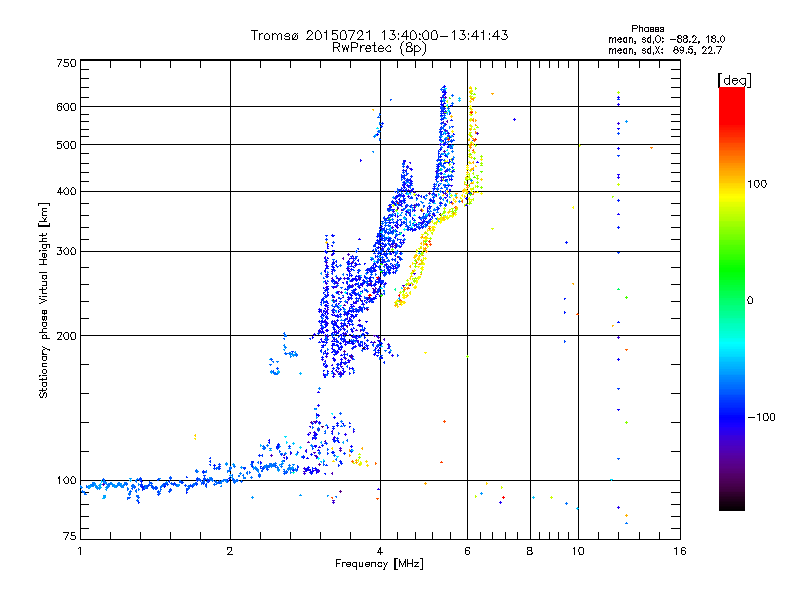
Task: Click the x-axis '1' tick label
Action: click(x=80, y=551)
